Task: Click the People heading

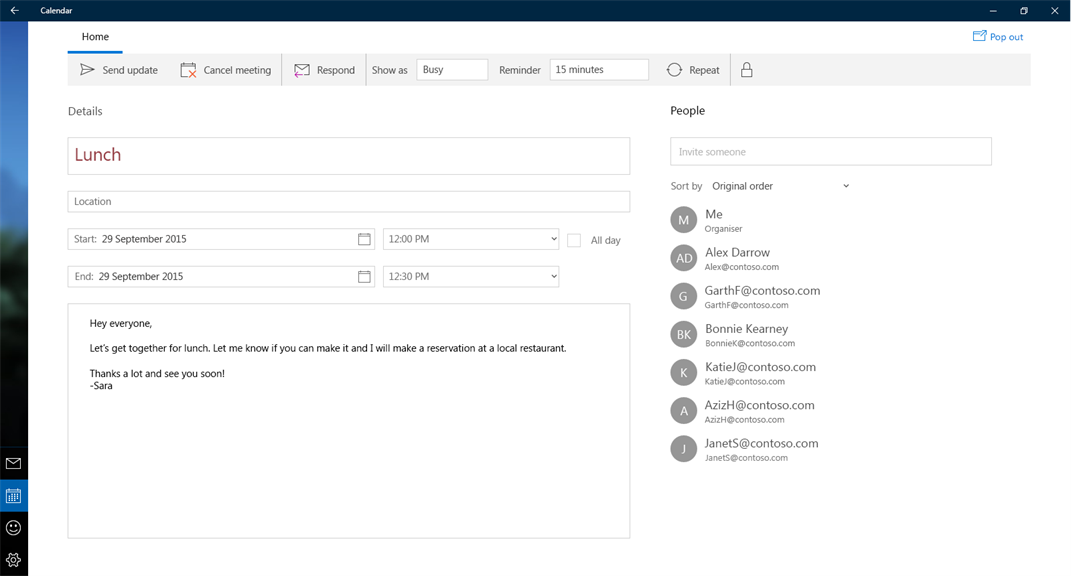Action: coord(687,111)
